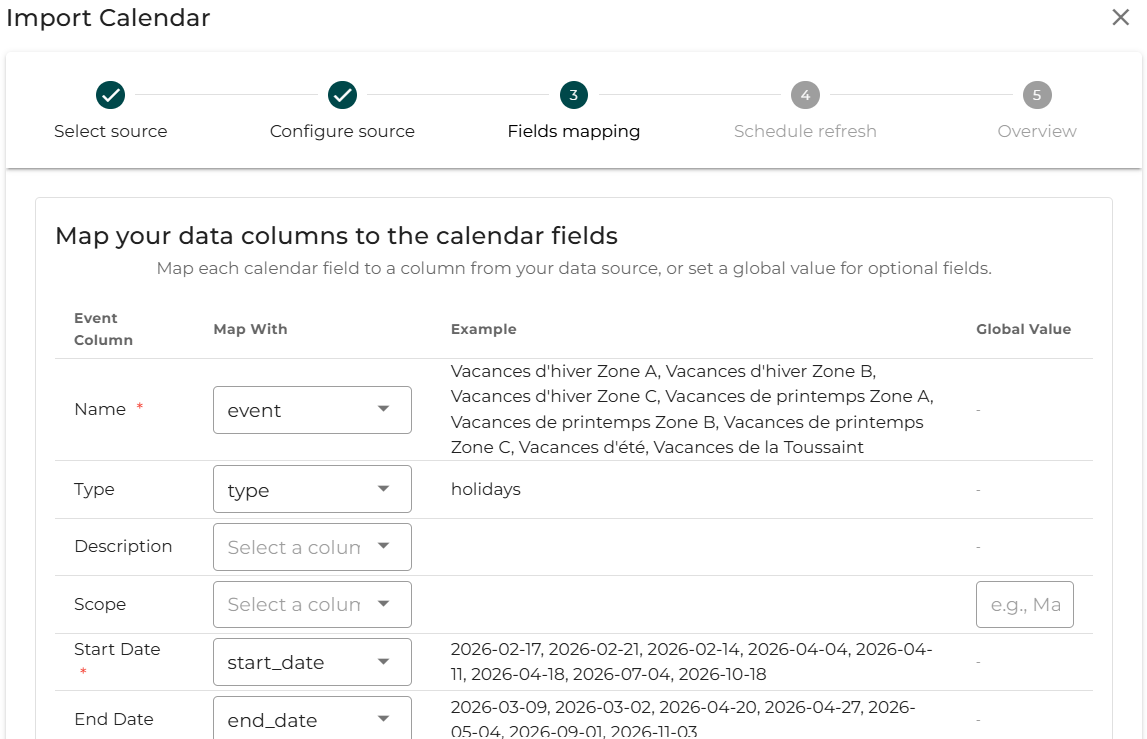The height and width of the screenshot is (739, 1147).
Task: Click the Select source completed checkmark icon
Action: pos(110,95)
